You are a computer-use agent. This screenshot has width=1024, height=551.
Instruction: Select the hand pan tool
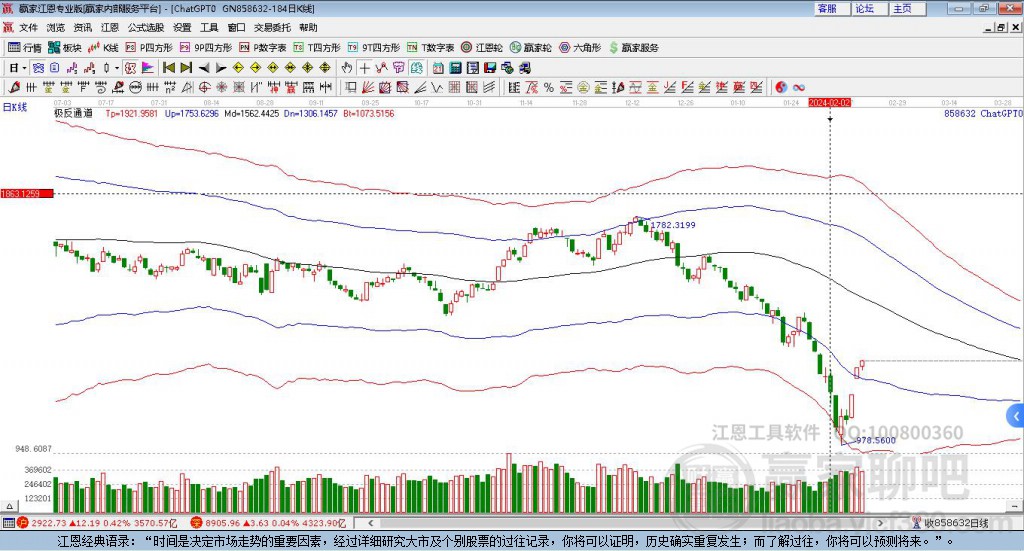[347, 68]
